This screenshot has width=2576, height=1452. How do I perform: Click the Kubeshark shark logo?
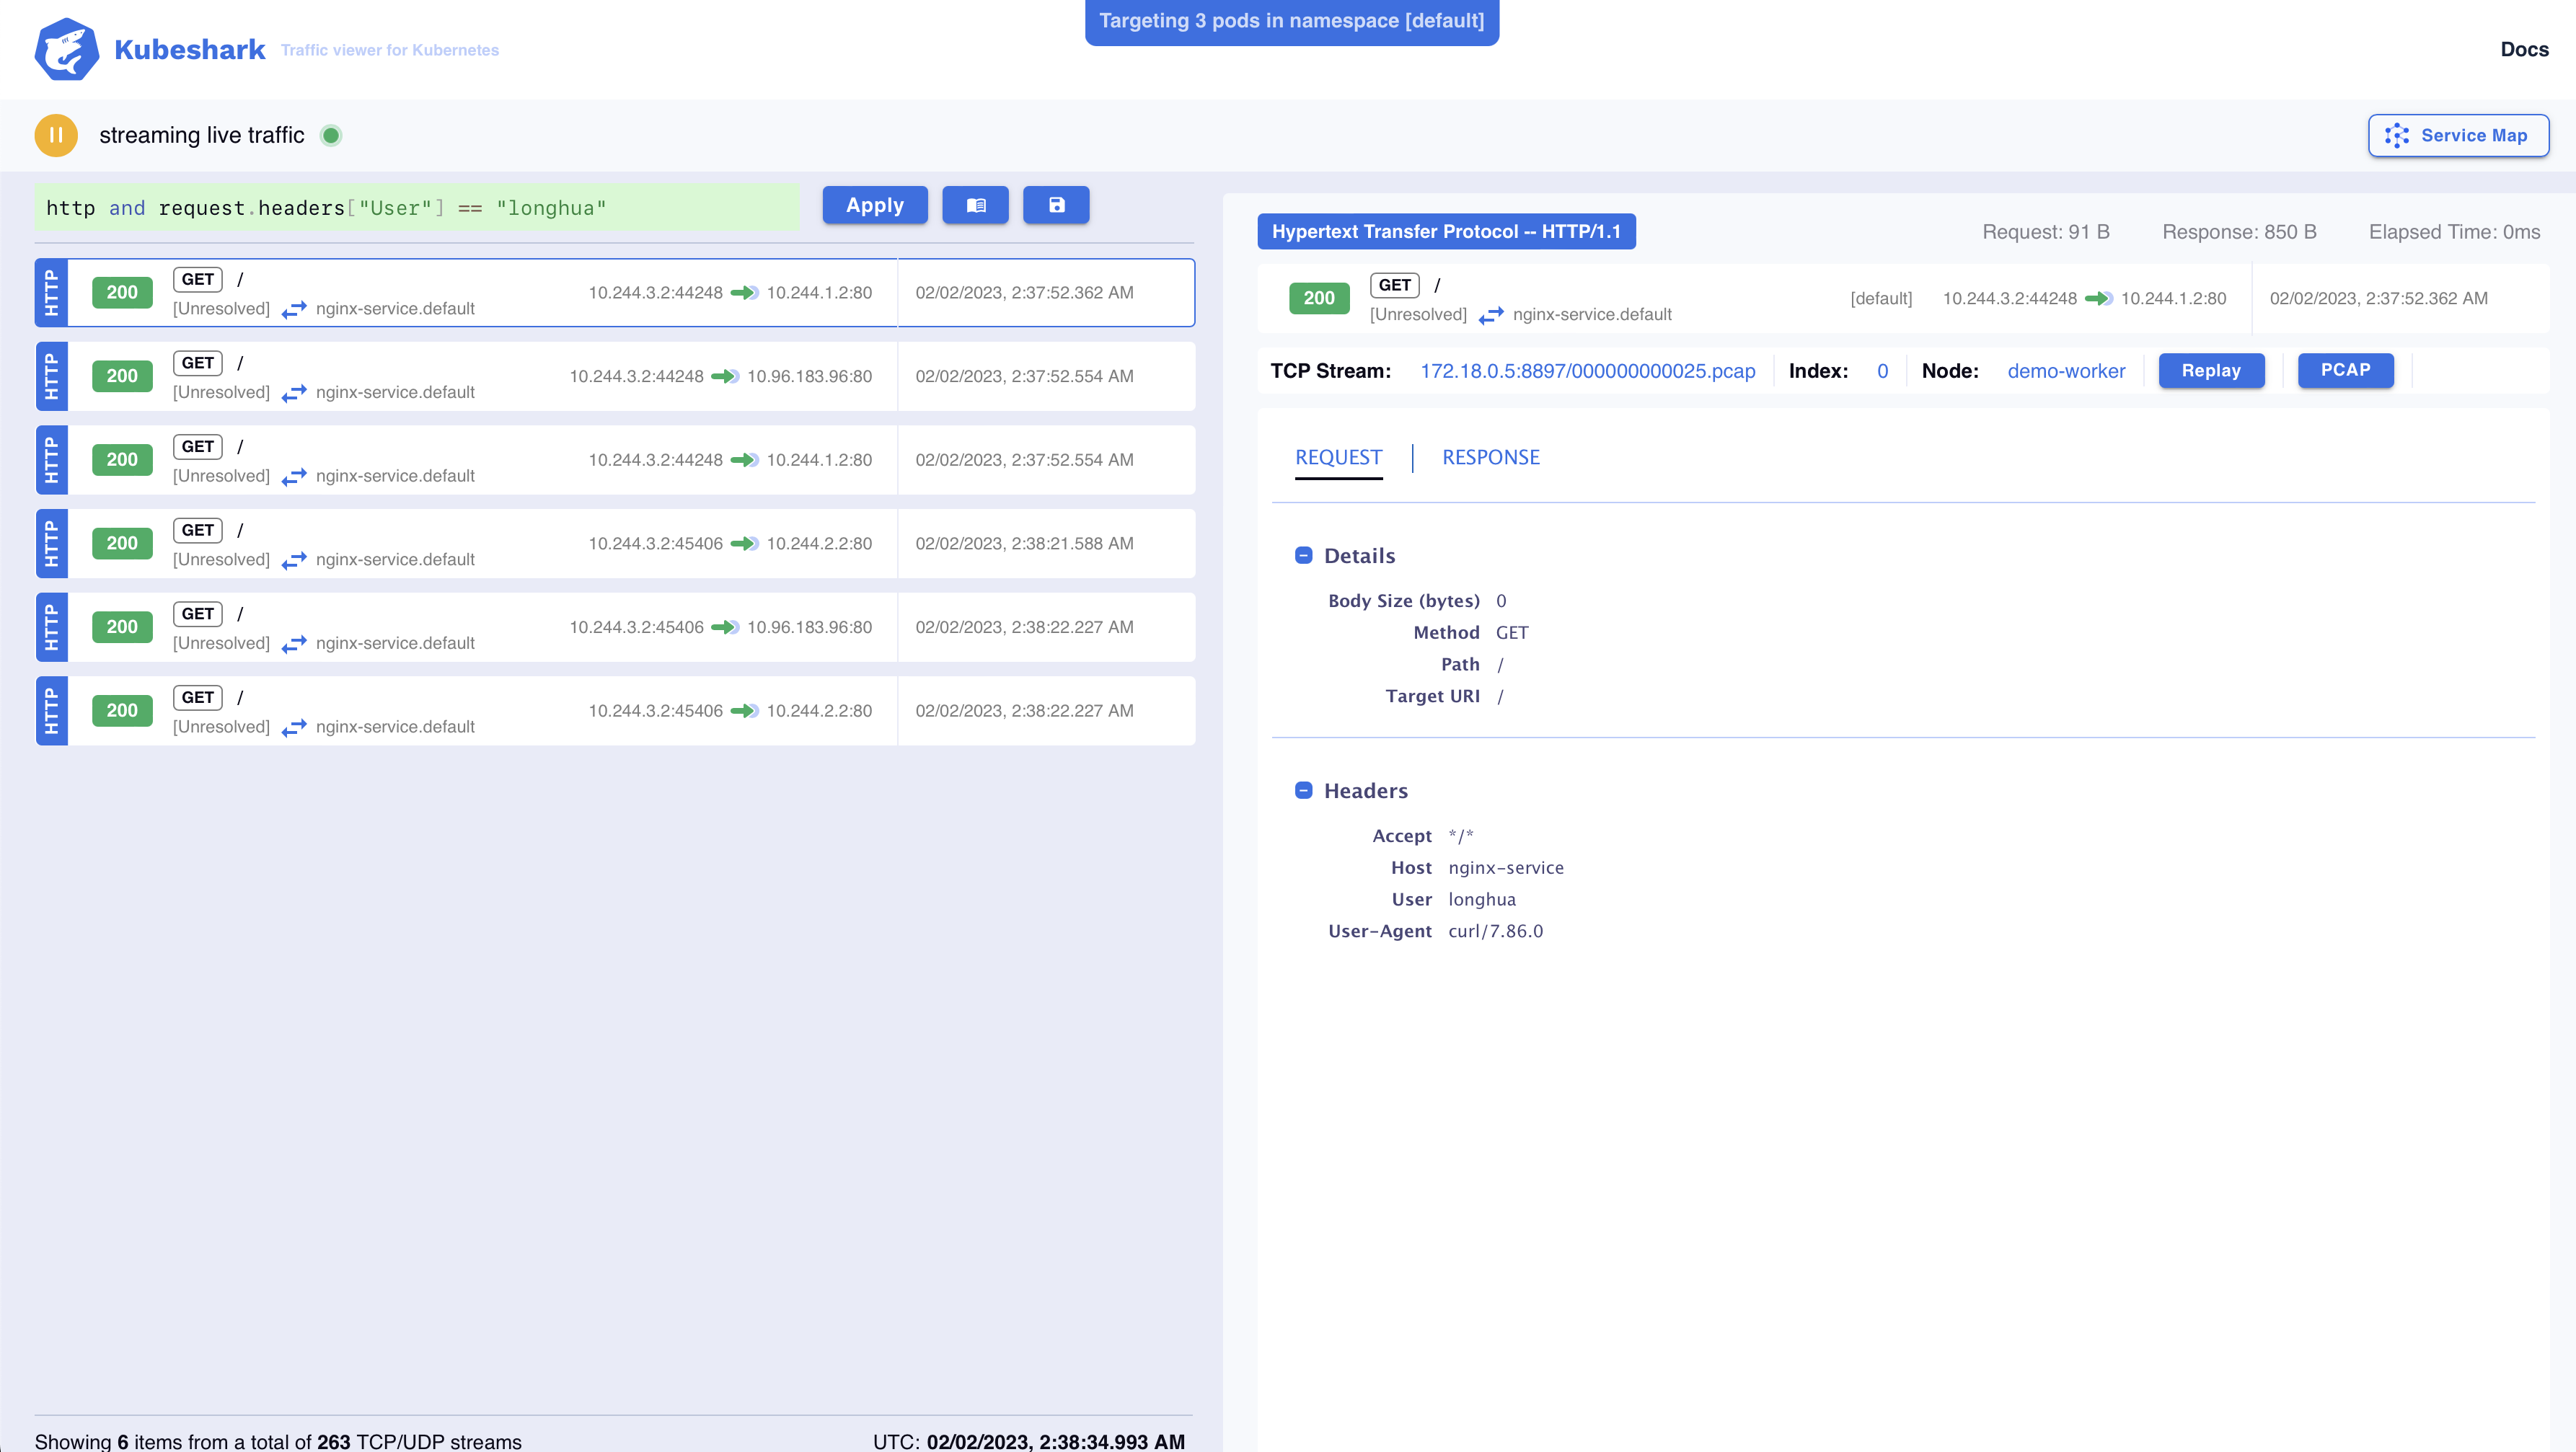[67, 49]
